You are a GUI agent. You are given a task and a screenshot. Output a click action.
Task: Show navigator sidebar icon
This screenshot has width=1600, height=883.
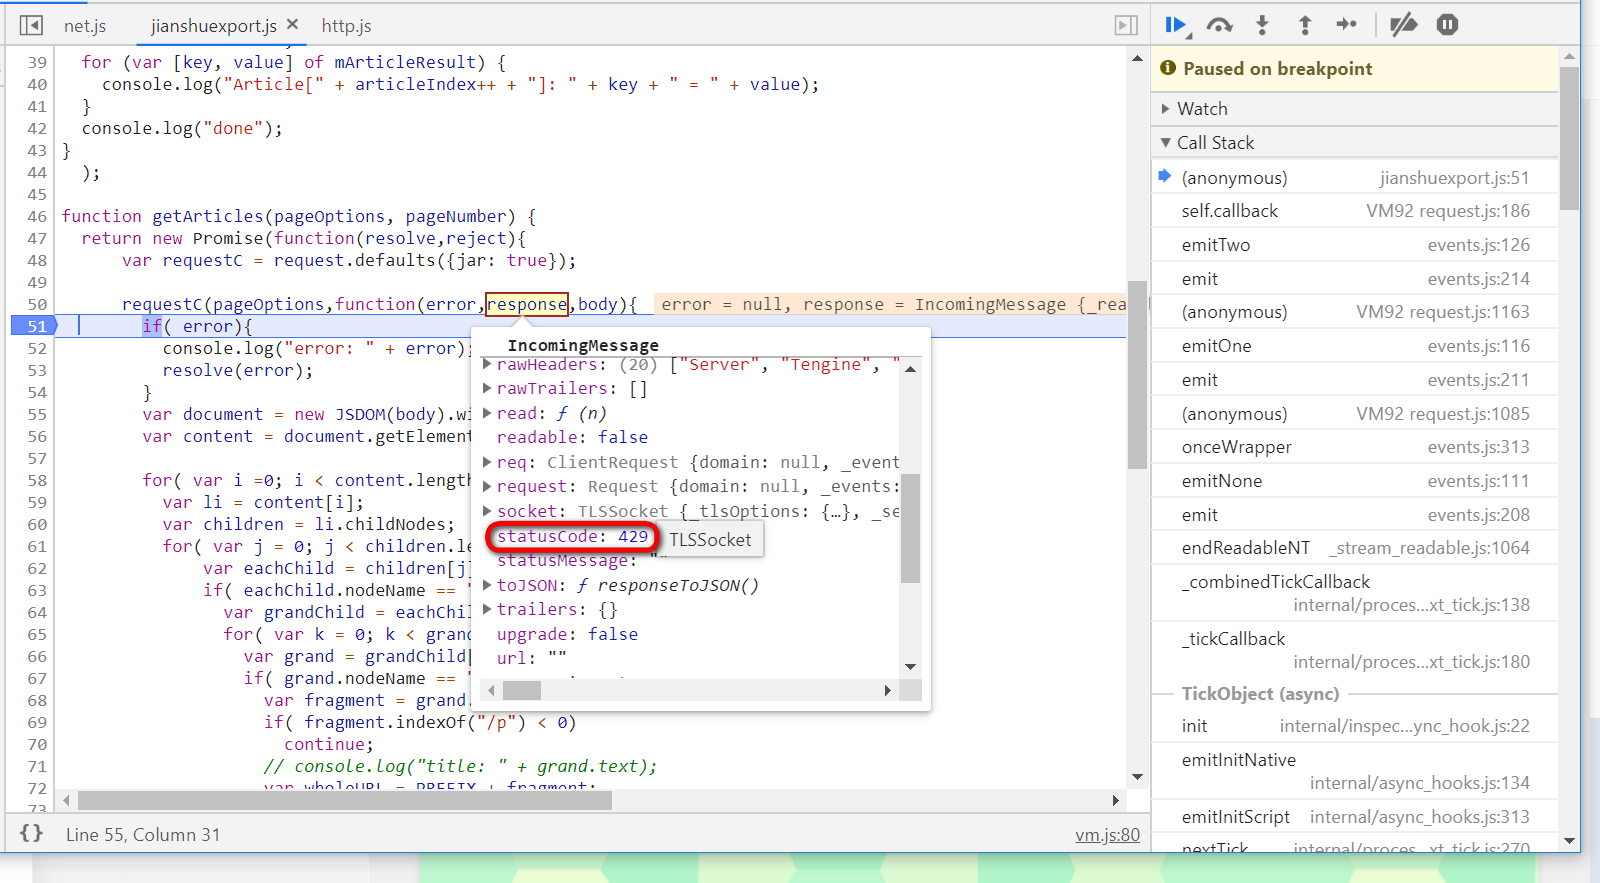[x=31, y=25]
